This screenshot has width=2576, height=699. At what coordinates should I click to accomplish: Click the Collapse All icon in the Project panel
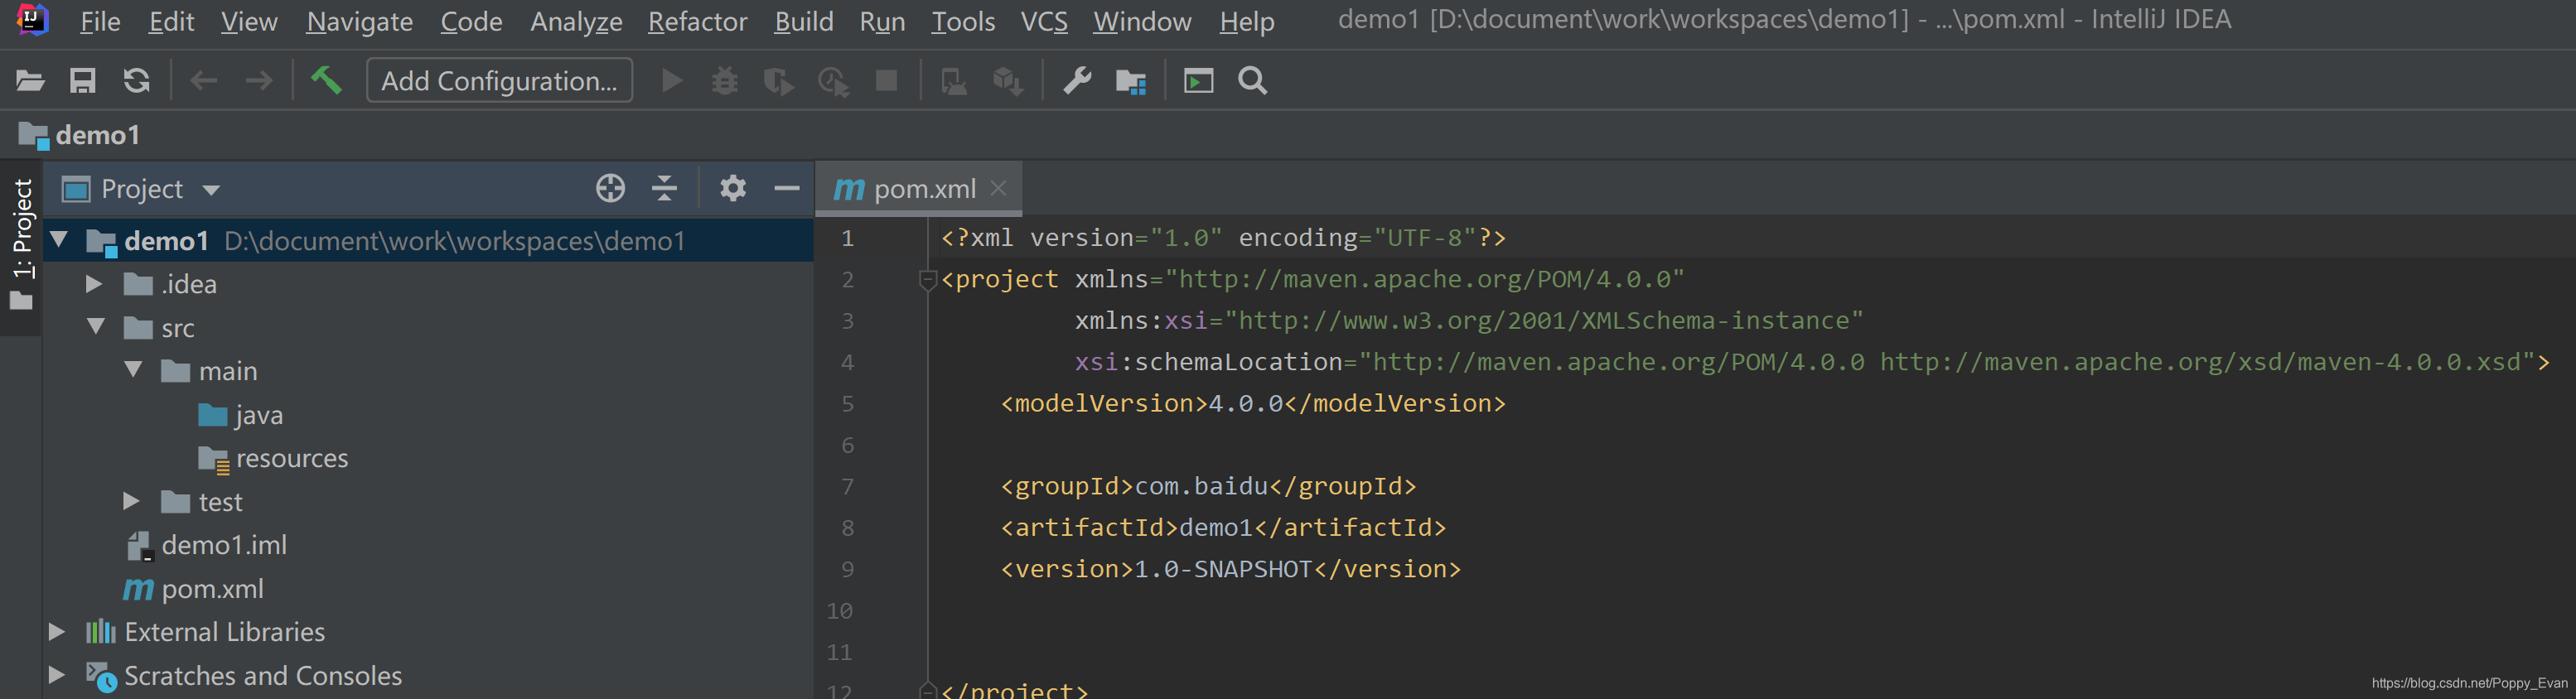665,188
